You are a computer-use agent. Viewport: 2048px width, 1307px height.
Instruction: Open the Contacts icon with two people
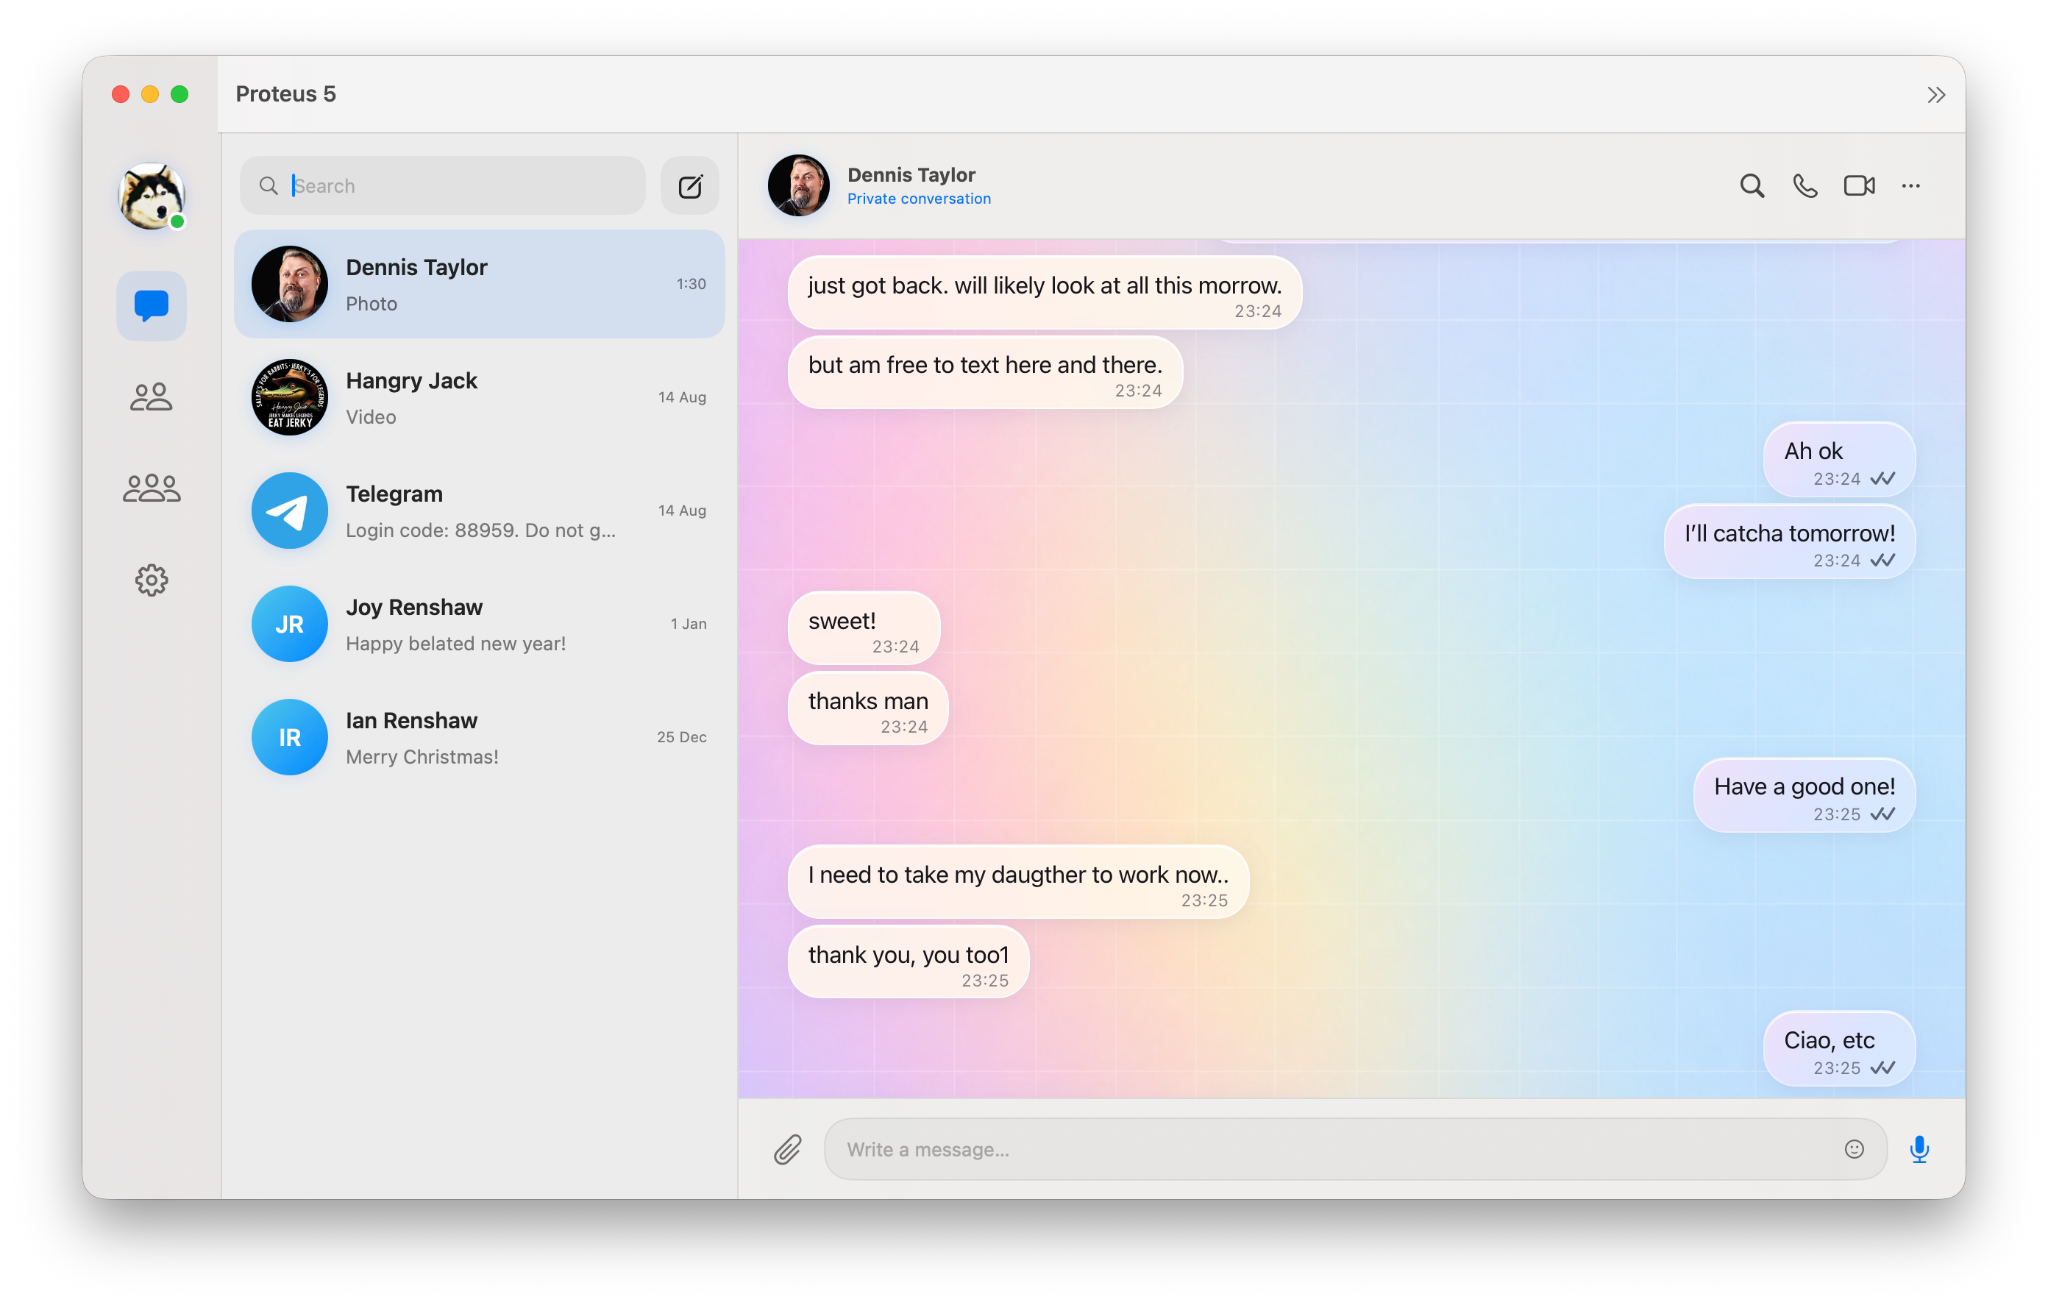pos(151,397)
